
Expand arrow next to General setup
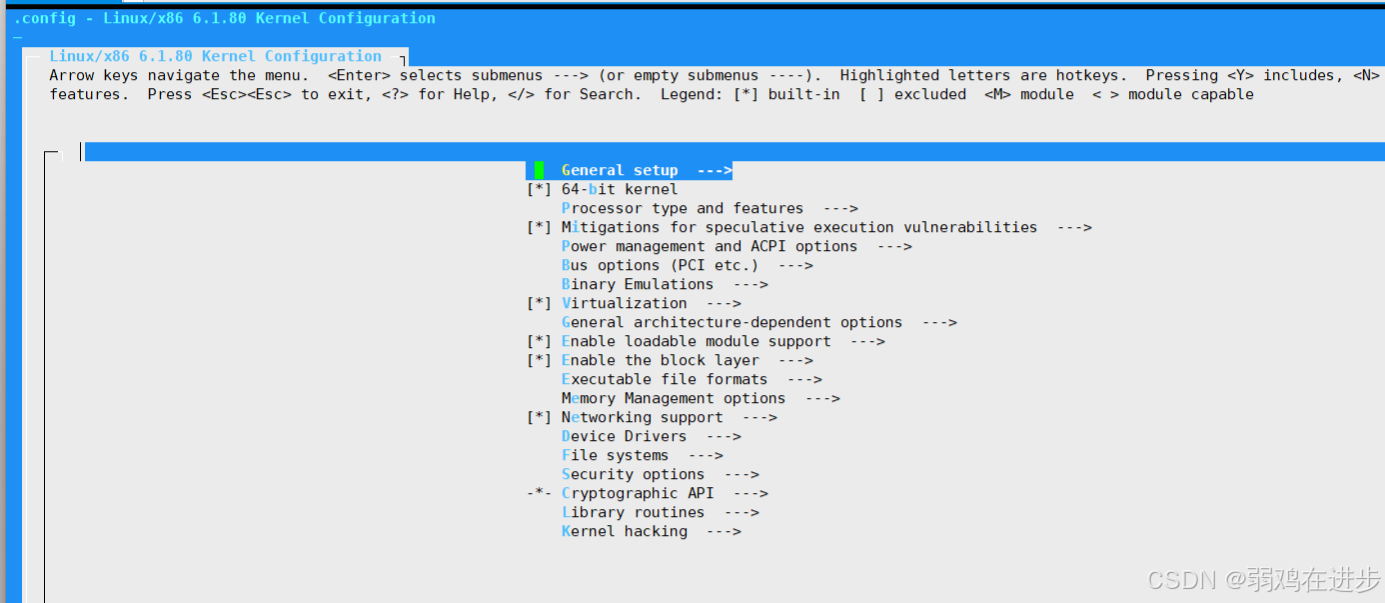coord(715,170)
